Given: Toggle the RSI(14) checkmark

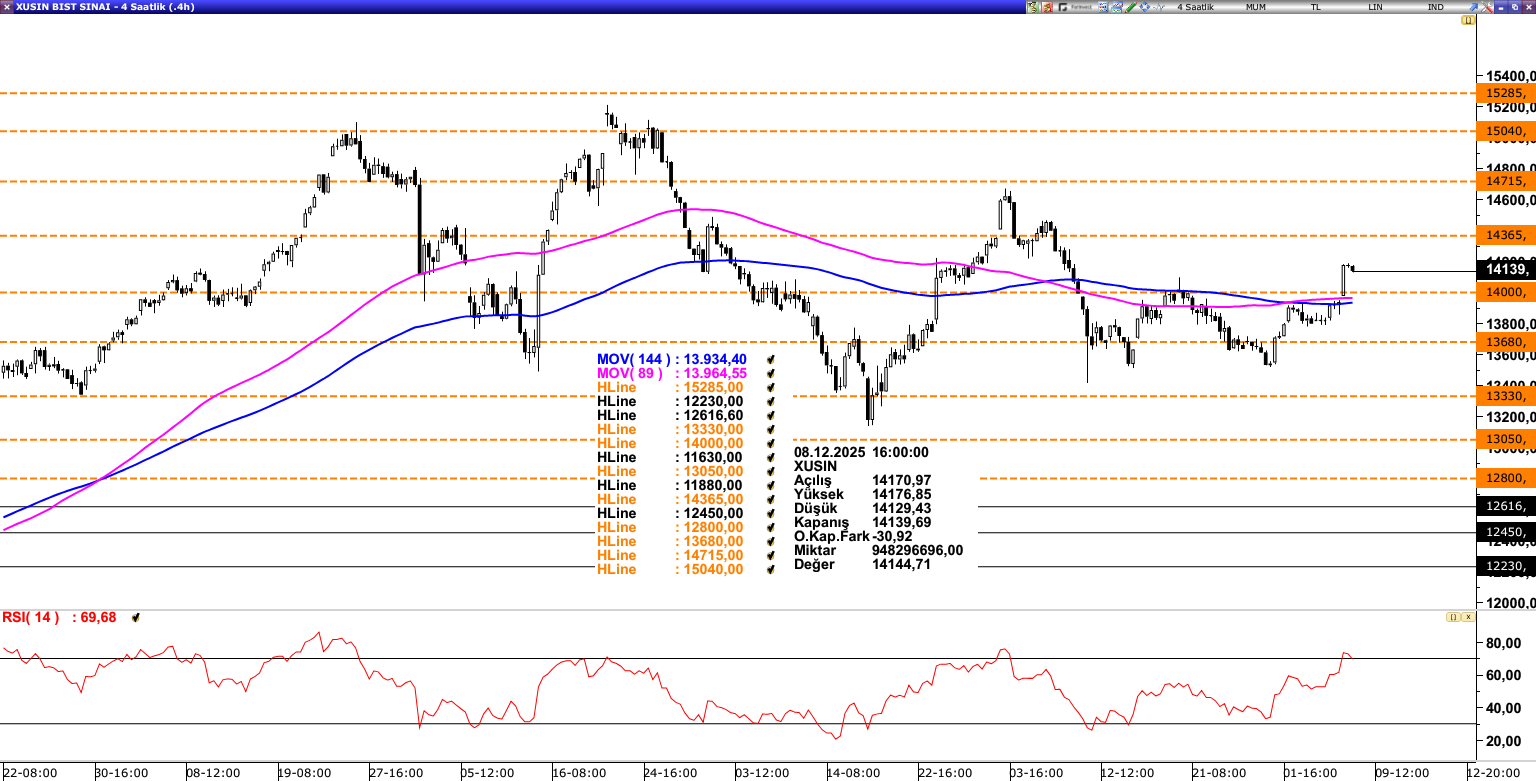Looking at the screenshot, I should [x=135, y=618].
